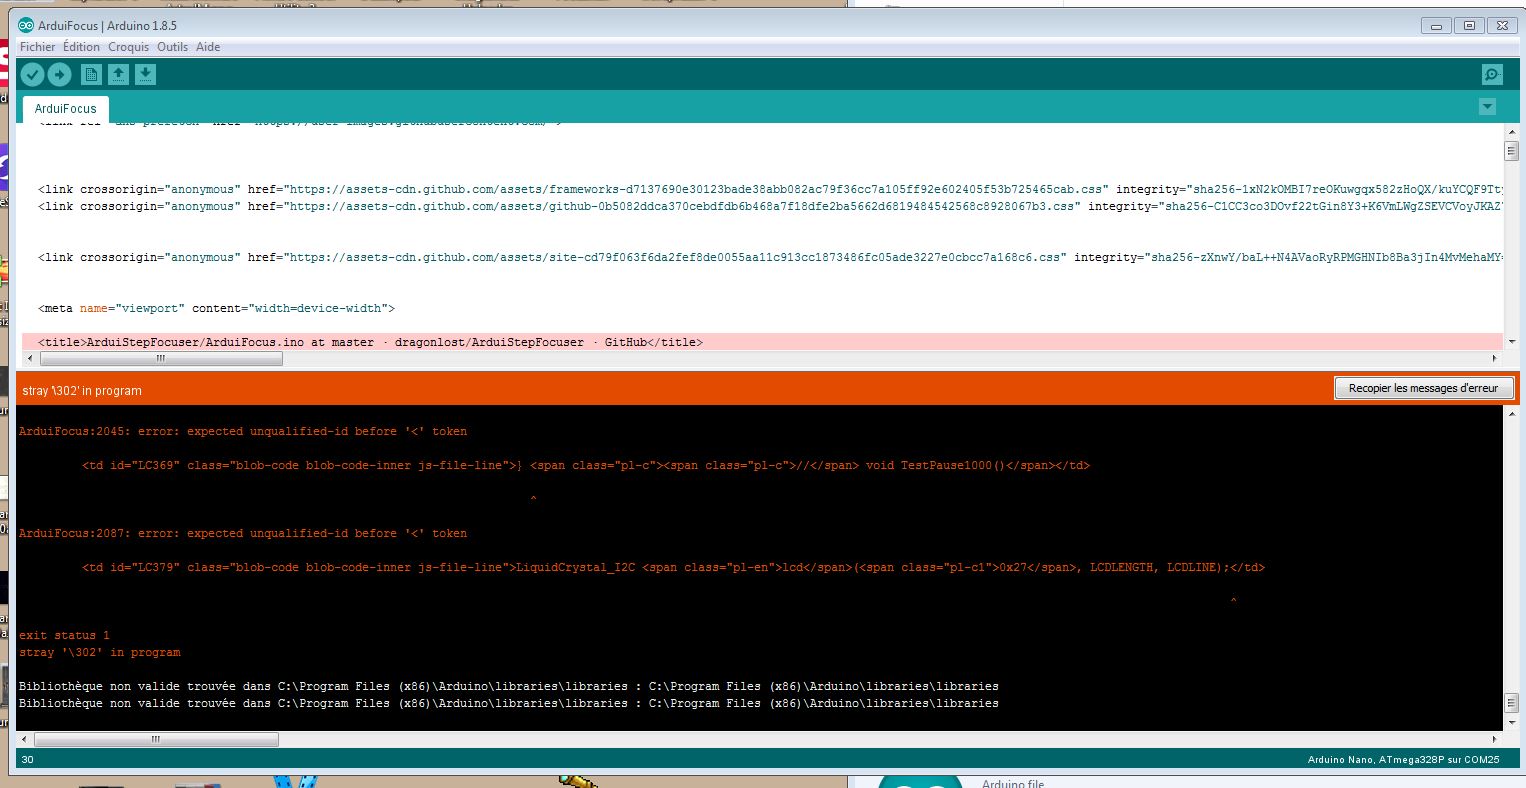Save the sketch with the down-arrow icon
Viewport: 1526px width, 788px height.
tap(145, 74)
